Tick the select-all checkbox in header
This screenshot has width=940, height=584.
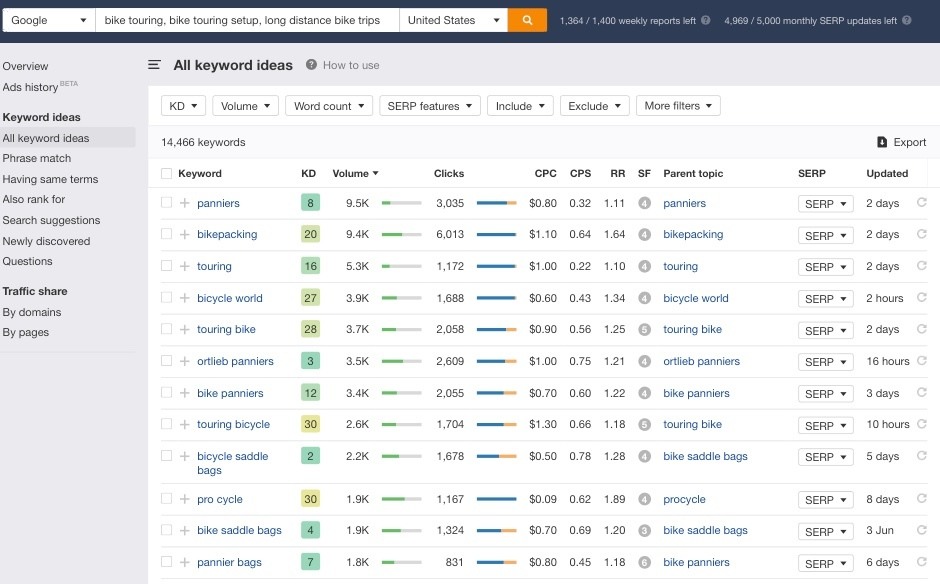(166, 173)
